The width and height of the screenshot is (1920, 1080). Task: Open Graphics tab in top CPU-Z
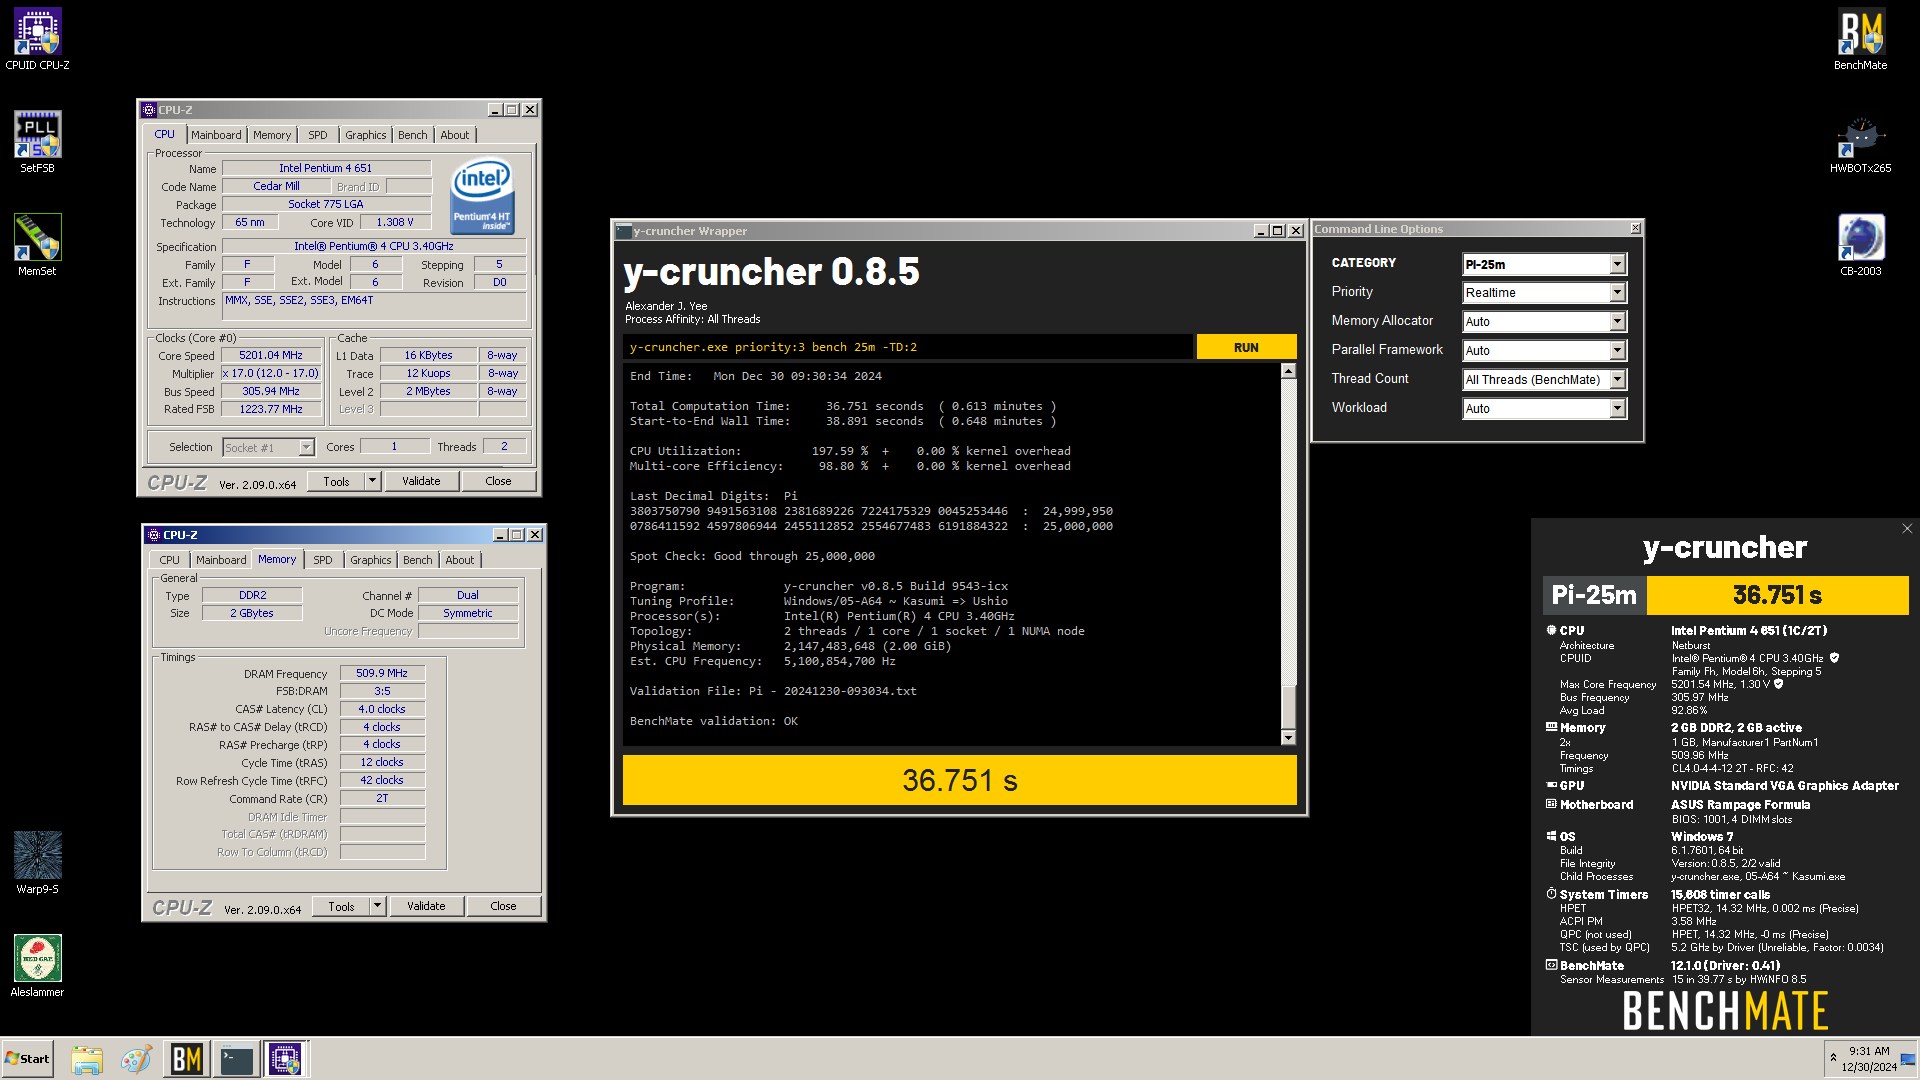(365, 135)
